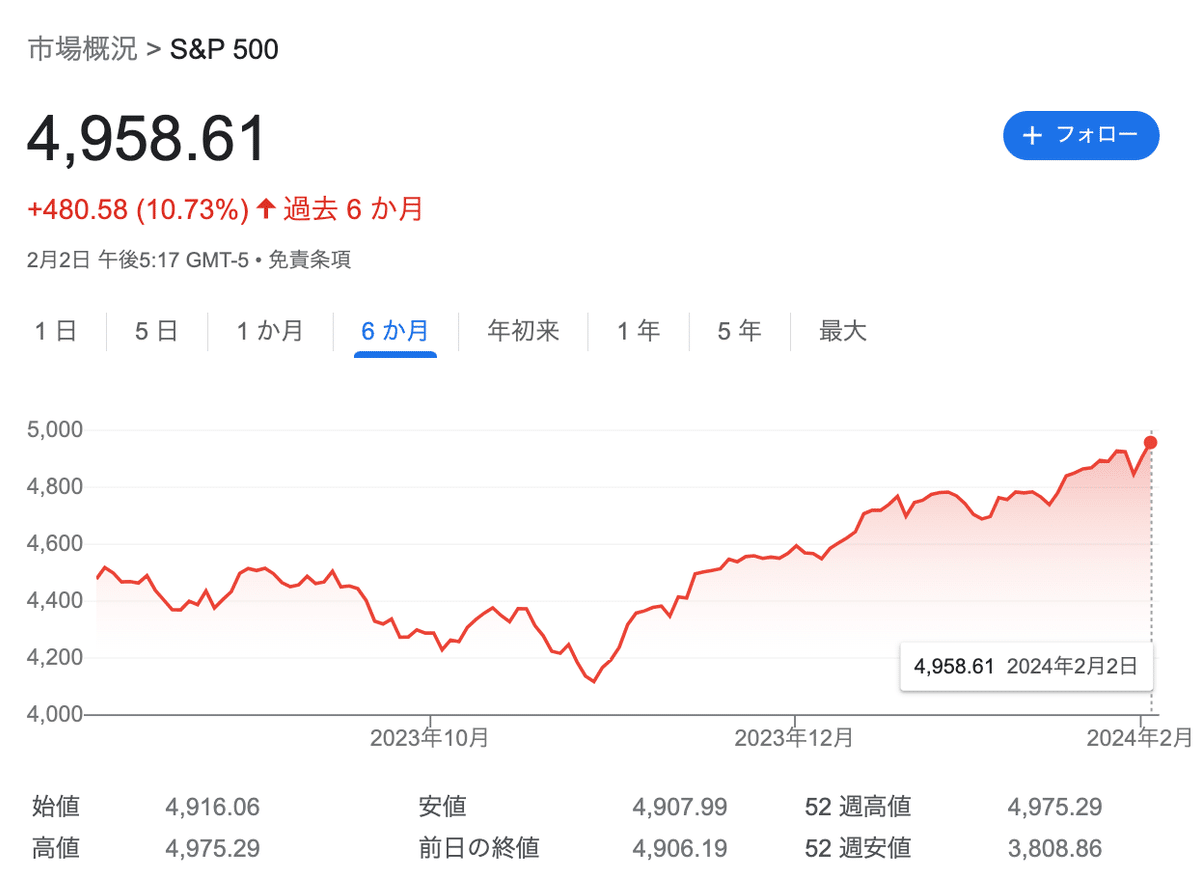Click the currently active 6 か月 tab
This screenshot has width=1200, height=878.
click(396, 331)
